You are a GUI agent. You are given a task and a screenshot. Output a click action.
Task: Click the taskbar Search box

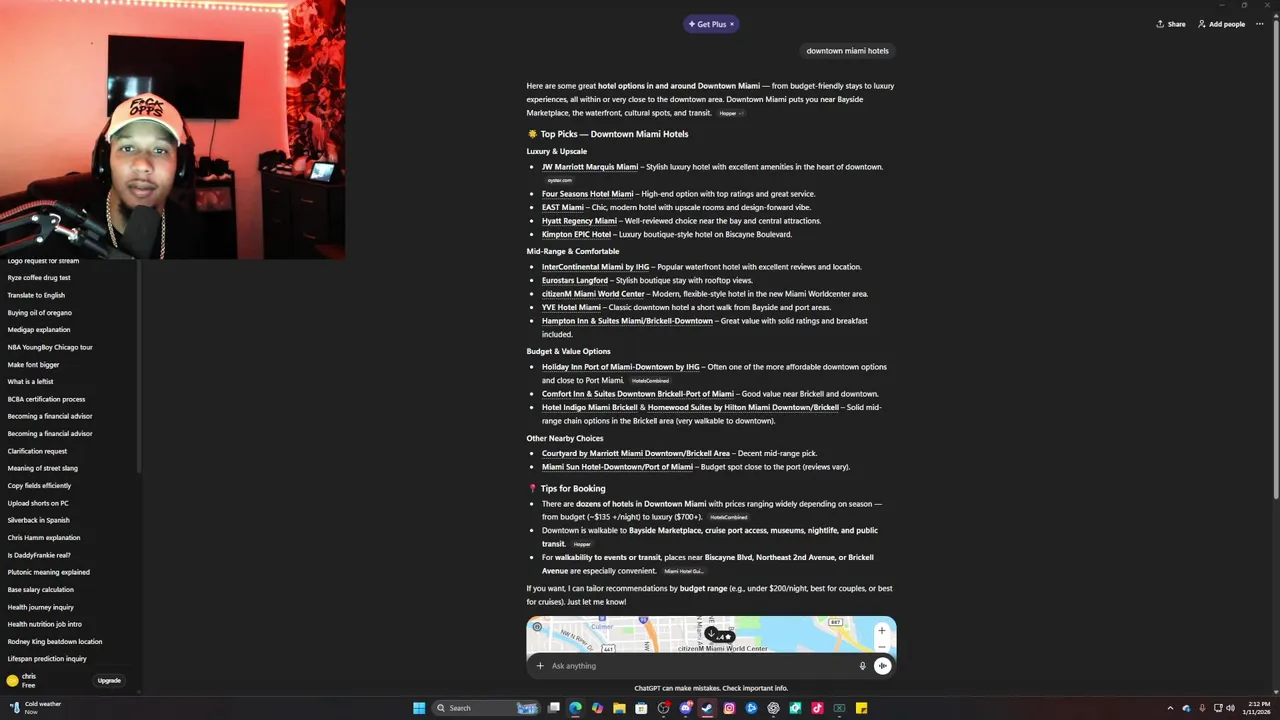487,708
